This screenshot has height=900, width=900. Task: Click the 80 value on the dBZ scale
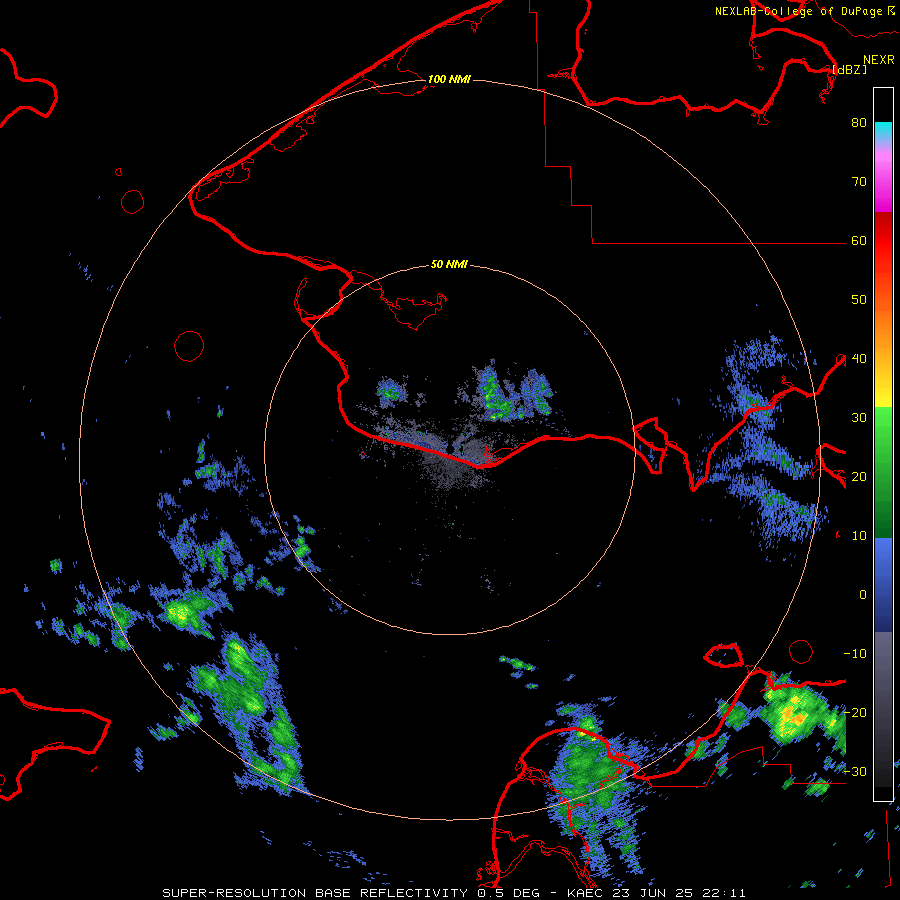pos(859,123)
